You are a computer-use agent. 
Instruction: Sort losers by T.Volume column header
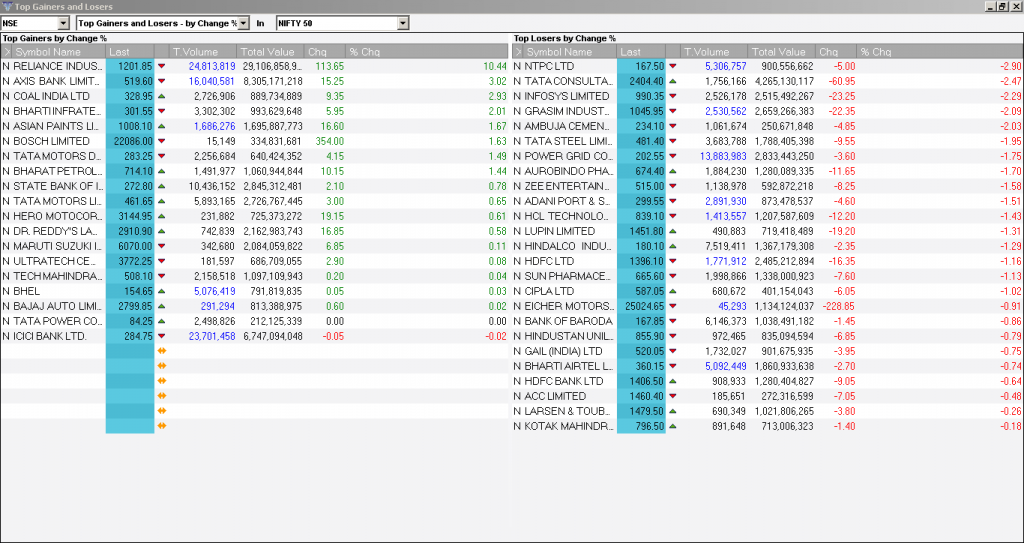[714, 52]
